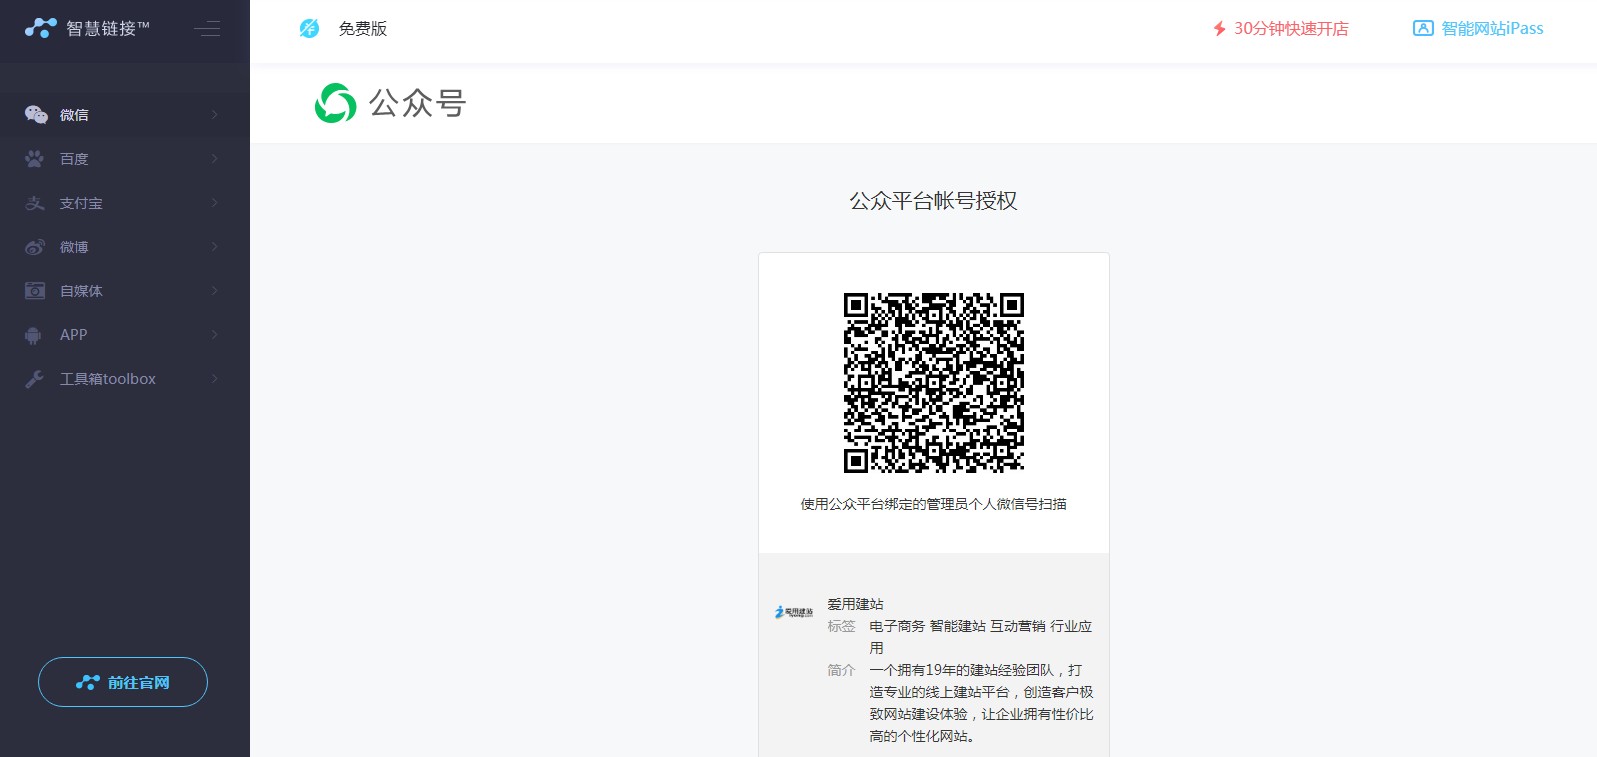
Task: Open the 百度 sidebar menu item
Action: pos(125,159)
